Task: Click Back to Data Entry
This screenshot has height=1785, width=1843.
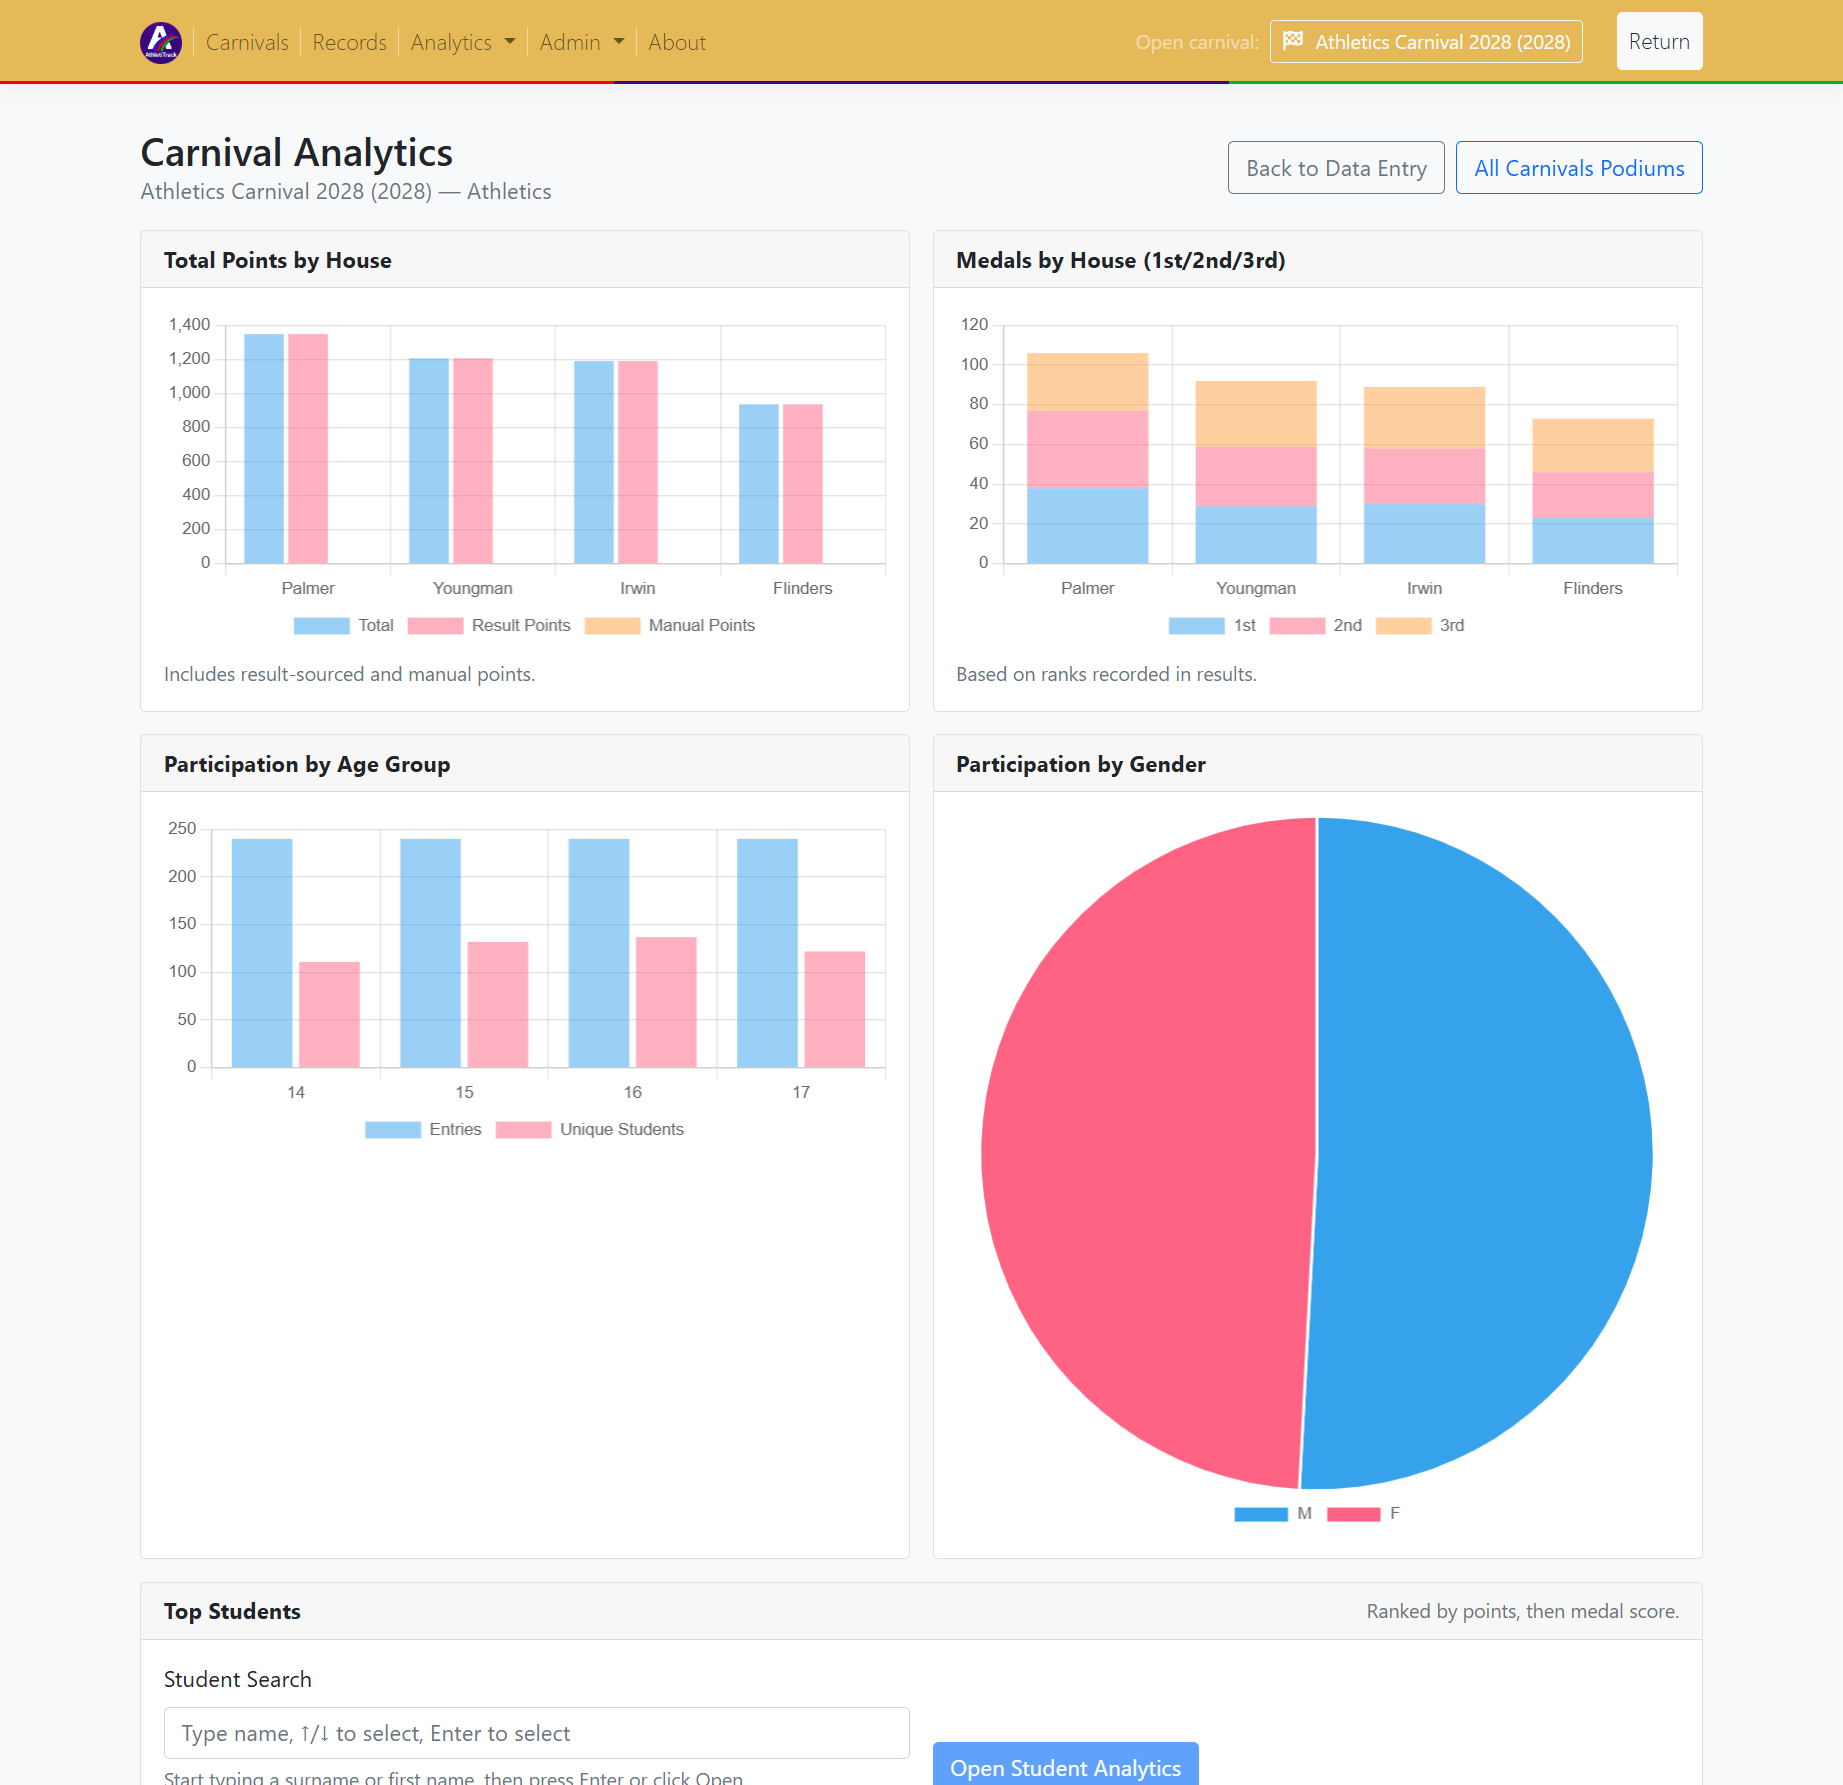Action: (1336, 167)
